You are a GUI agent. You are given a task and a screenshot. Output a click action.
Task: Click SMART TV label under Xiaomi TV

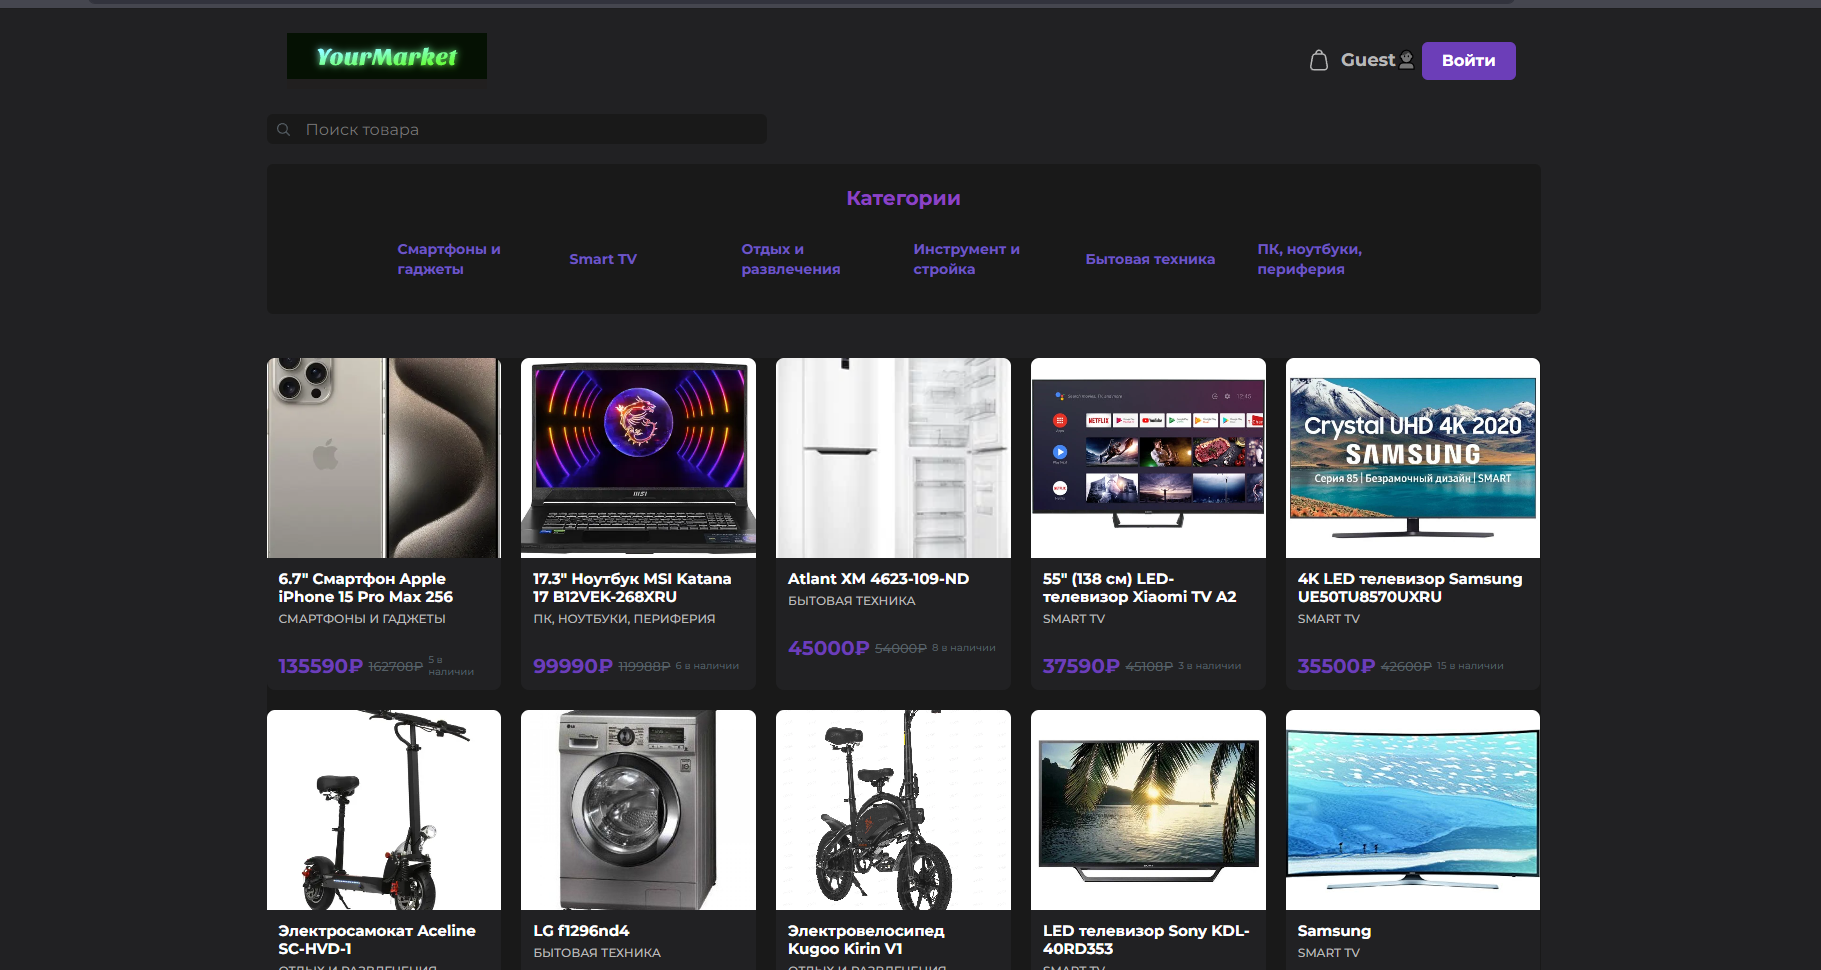click(x=1074, y=619)
